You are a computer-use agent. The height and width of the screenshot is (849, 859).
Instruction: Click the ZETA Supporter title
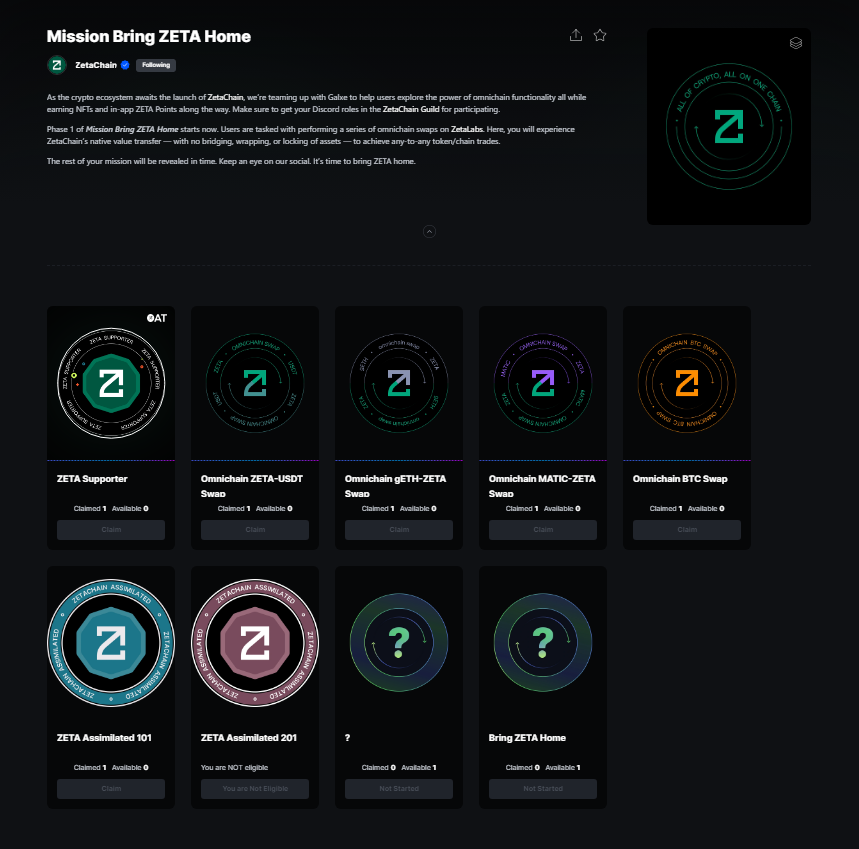coord(92,479)
